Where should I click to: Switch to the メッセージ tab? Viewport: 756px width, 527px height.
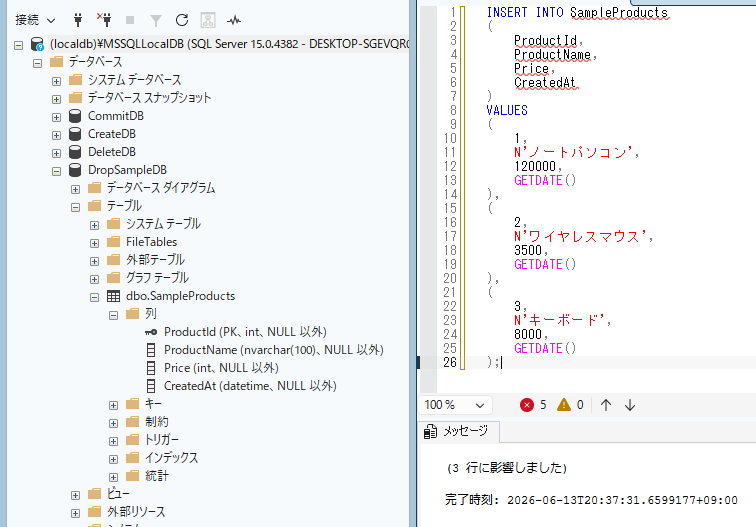(x=460, y=431)
